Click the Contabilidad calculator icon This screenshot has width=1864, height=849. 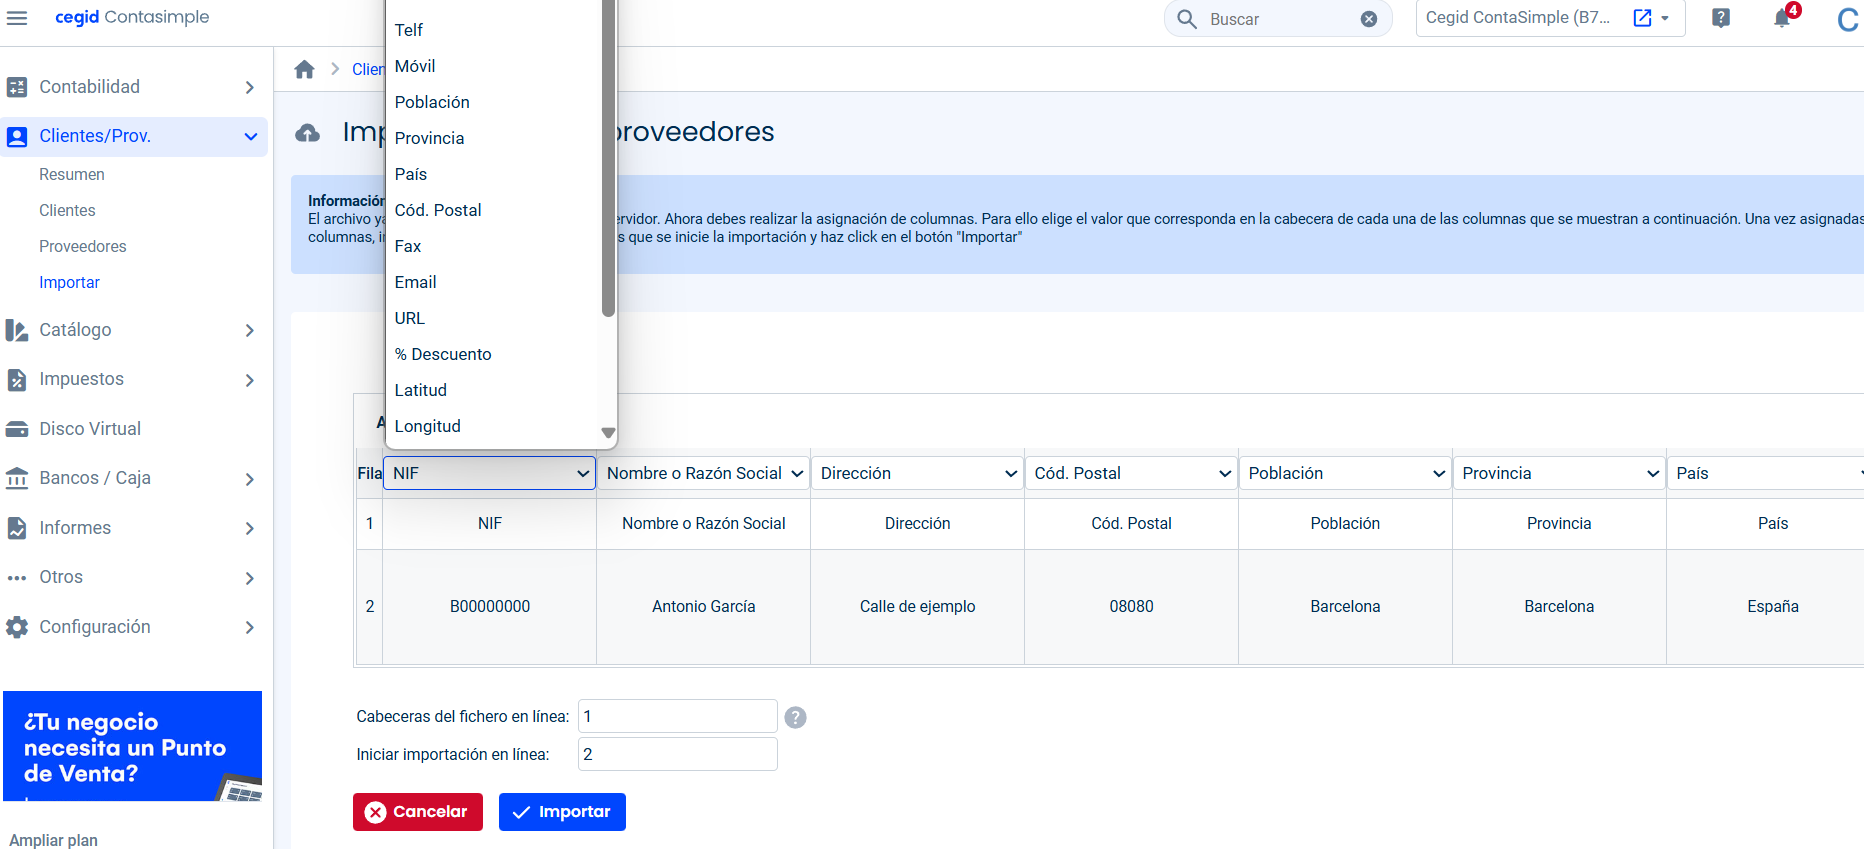[17, 87]
